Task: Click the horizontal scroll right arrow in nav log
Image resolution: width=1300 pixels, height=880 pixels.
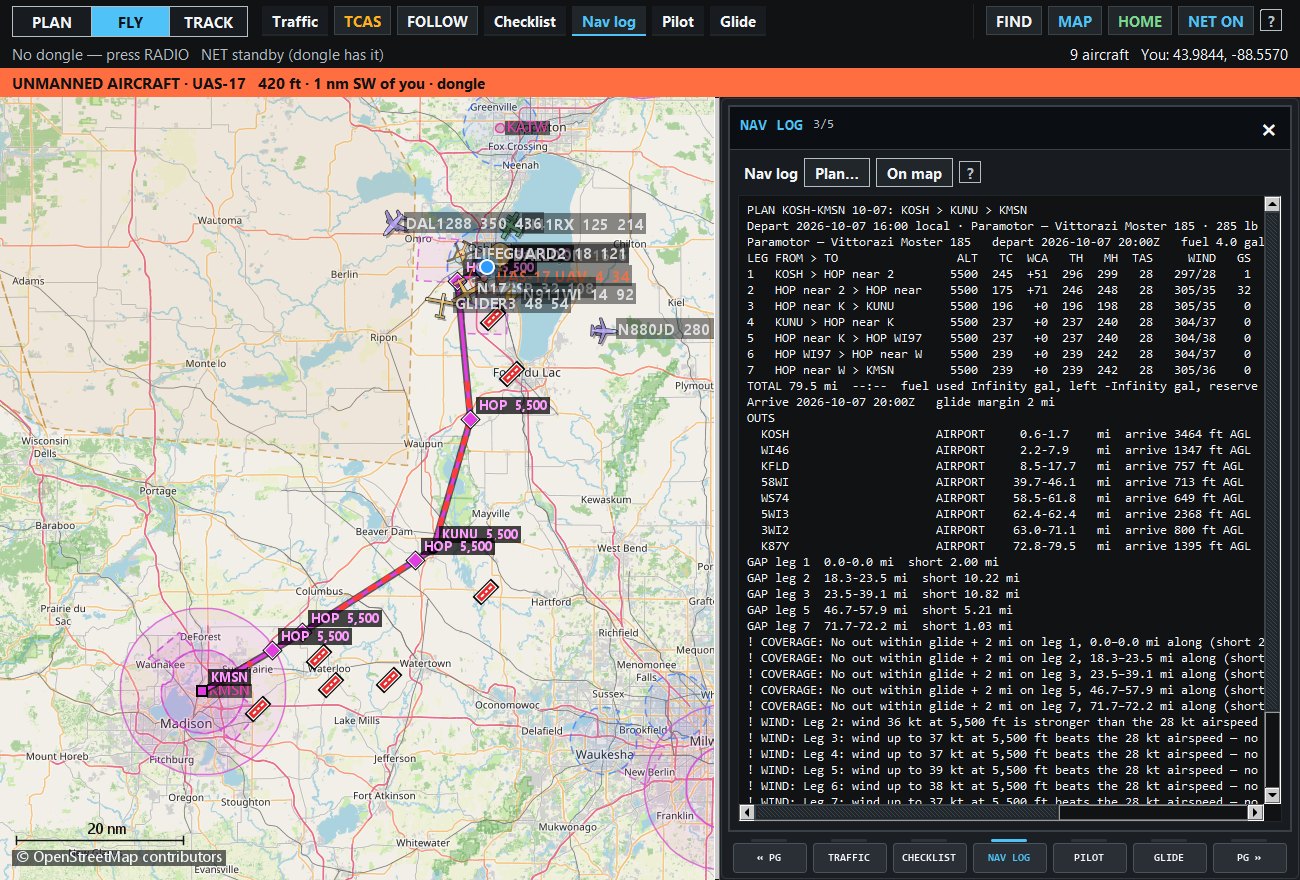Action: [x=1257, y=812]
